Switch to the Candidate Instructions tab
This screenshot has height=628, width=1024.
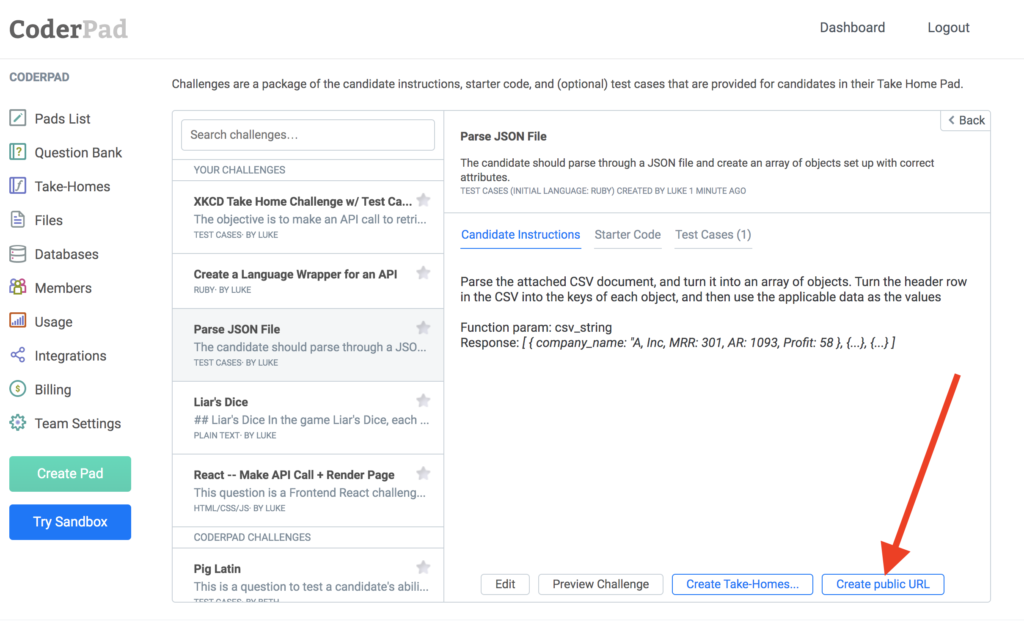520,235
